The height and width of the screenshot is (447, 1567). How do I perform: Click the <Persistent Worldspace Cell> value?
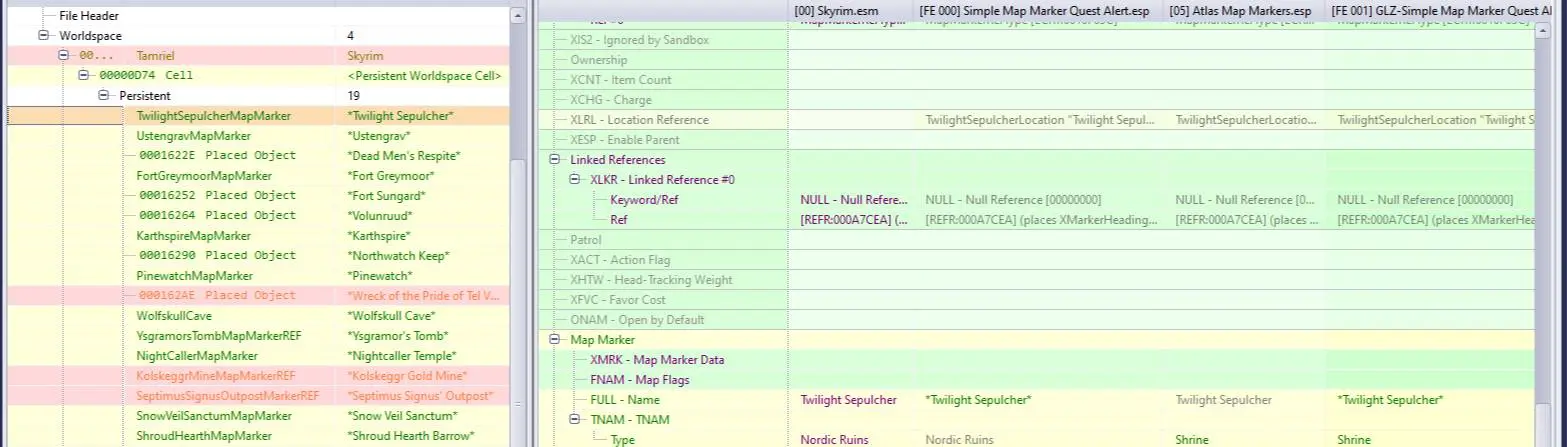click(424, 76)
